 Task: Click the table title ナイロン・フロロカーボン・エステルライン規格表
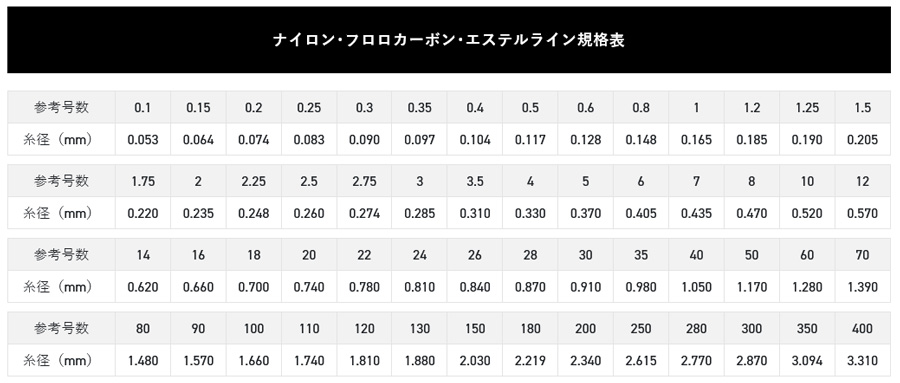pyautogui.click(x=448, y=40)
